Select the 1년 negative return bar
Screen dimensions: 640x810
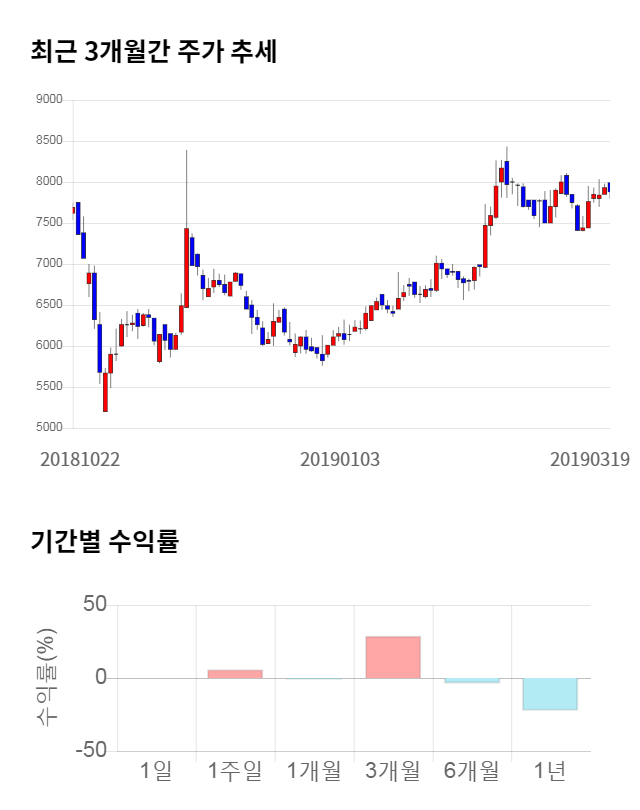pyautogui.click(x=550, y=693)
